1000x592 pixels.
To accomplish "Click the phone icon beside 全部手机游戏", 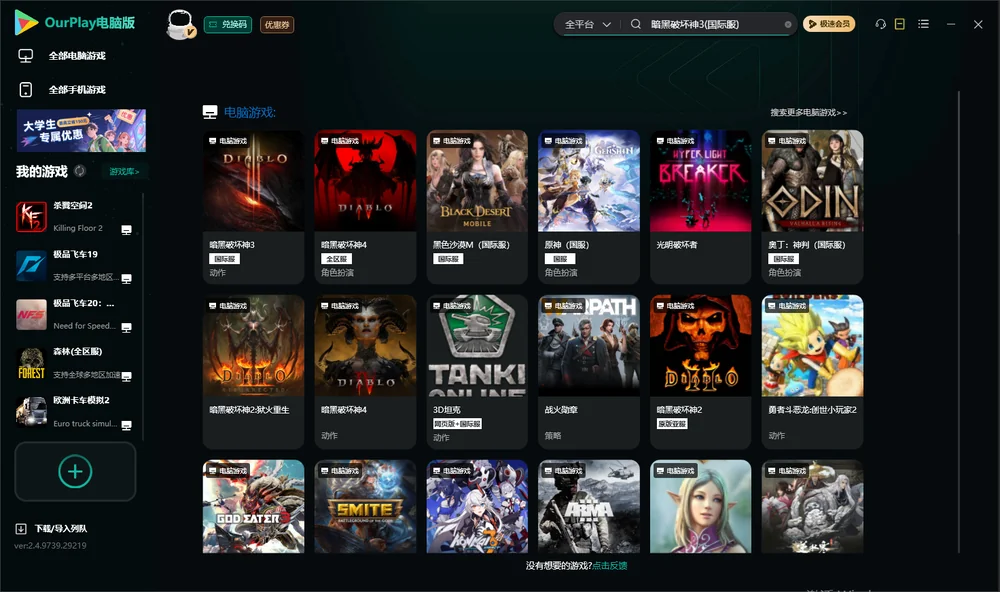I will pyautogui.click(x=26, y=89).
